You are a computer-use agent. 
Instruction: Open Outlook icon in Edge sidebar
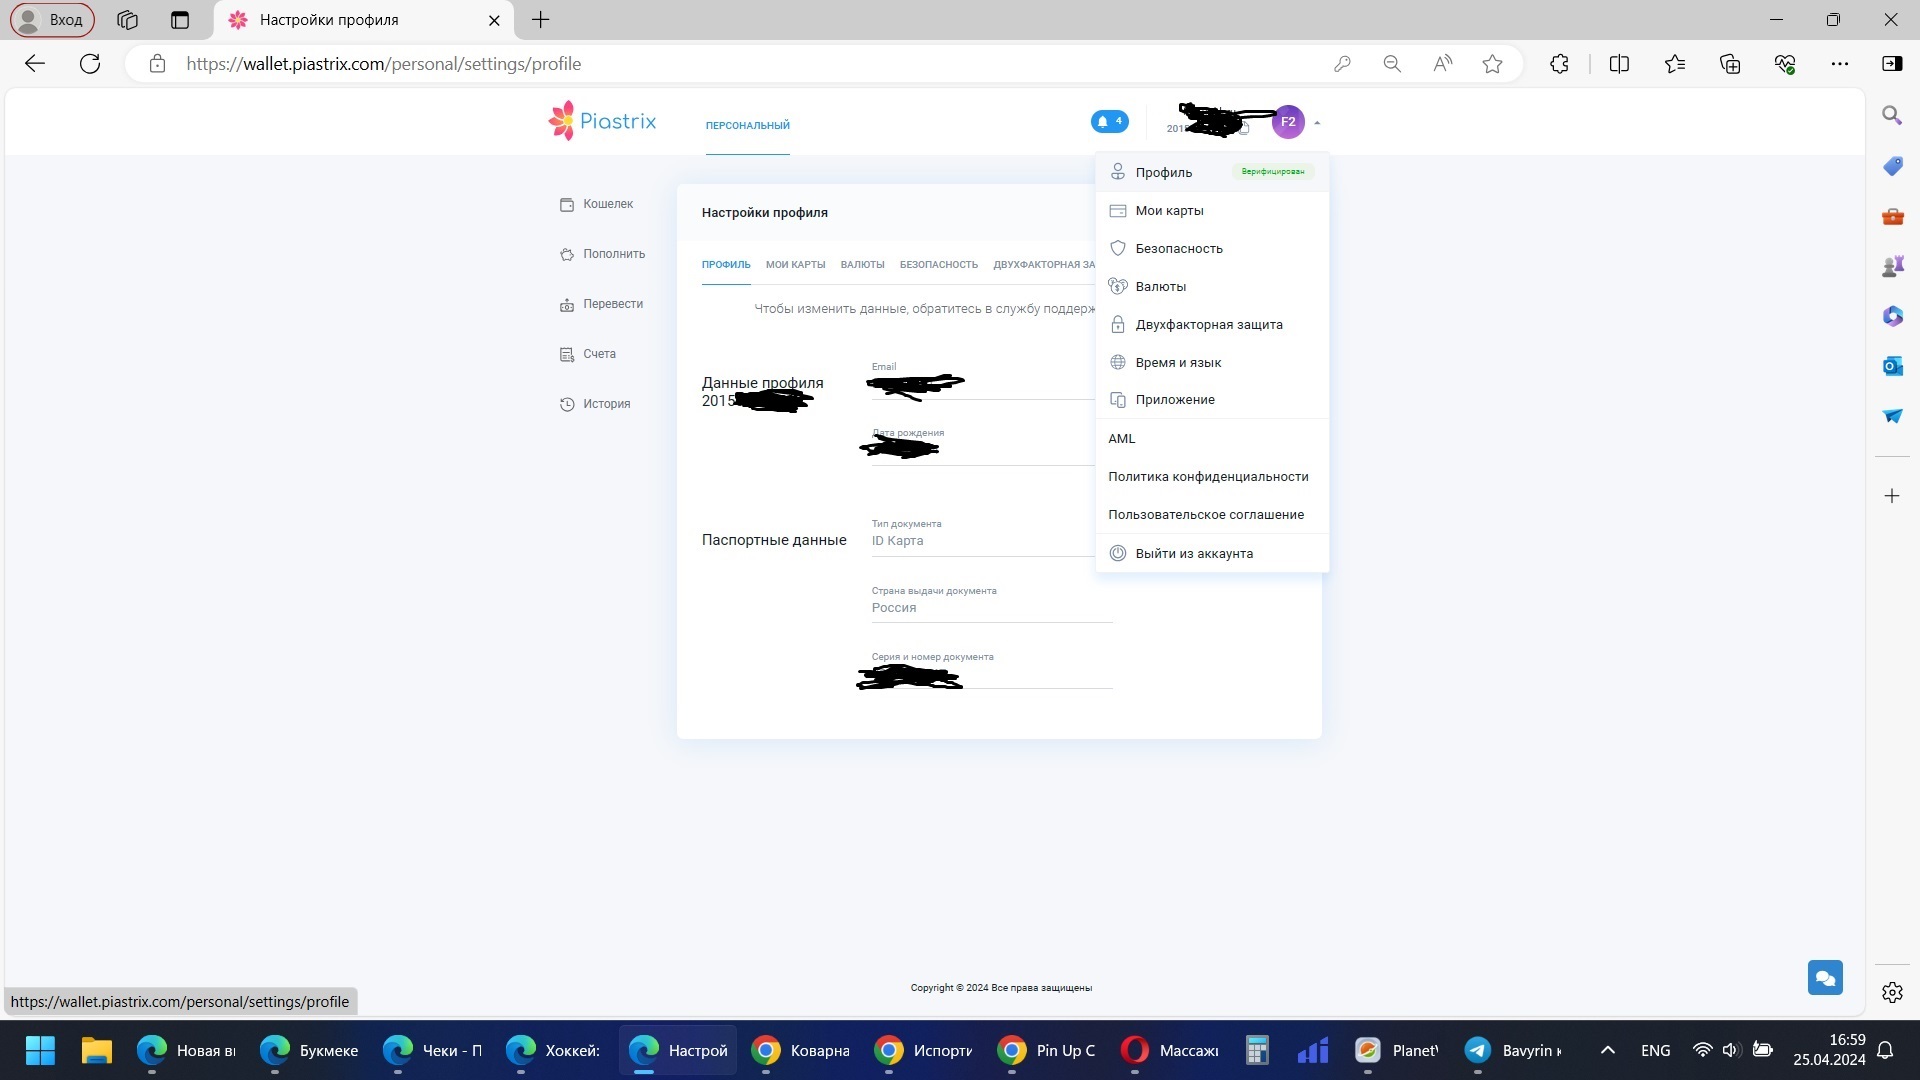(x=1892, y=366)
